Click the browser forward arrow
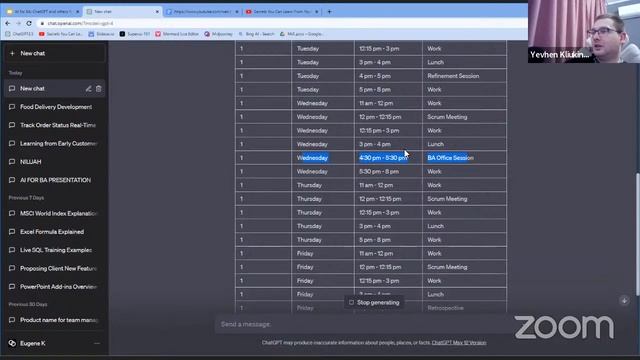This screenshot has height=360, width=640. click(18, 23)
